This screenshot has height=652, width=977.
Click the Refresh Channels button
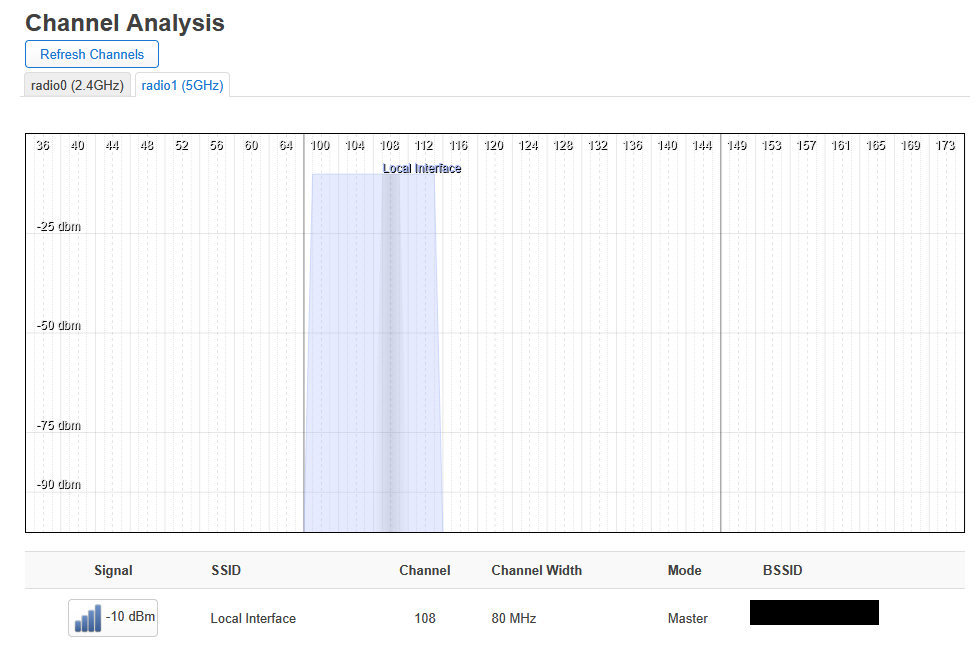[92, 54]
